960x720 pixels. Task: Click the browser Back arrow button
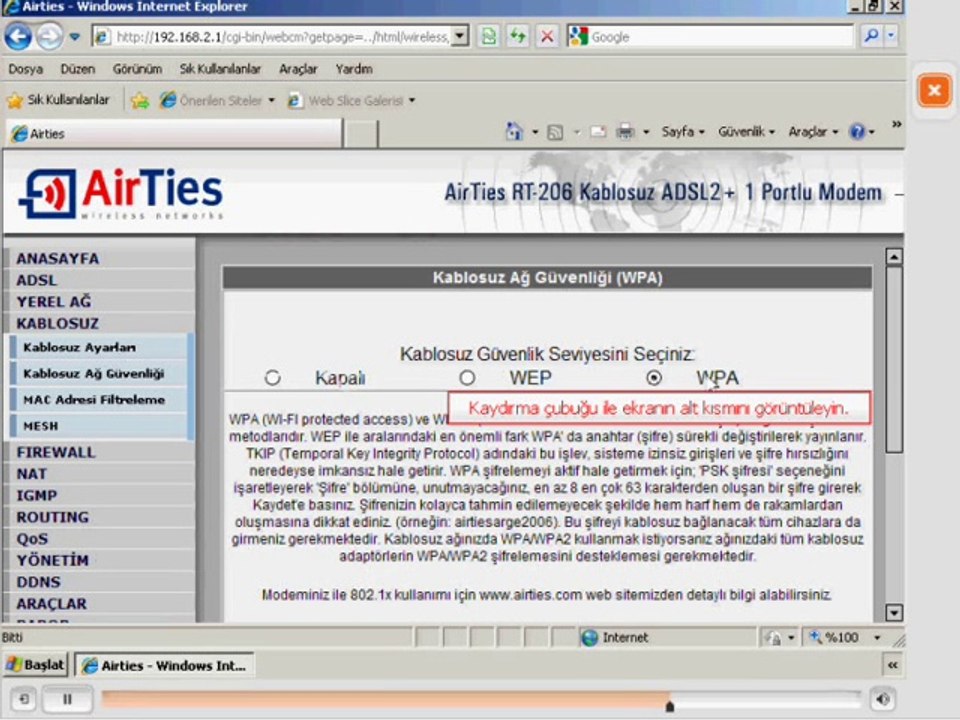click(18, 37)
